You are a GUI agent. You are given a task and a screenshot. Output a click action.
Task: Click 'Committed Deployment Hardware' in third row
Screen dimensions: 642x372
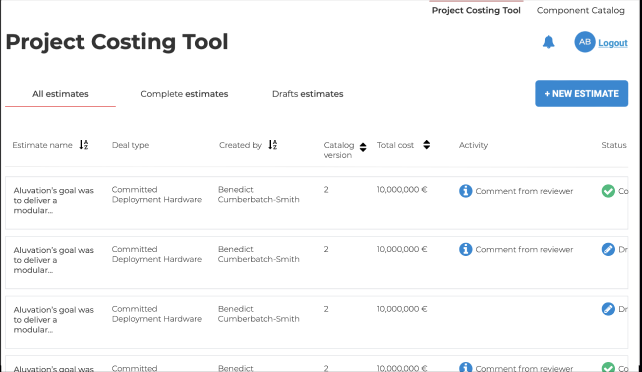[x=157, y=314]
